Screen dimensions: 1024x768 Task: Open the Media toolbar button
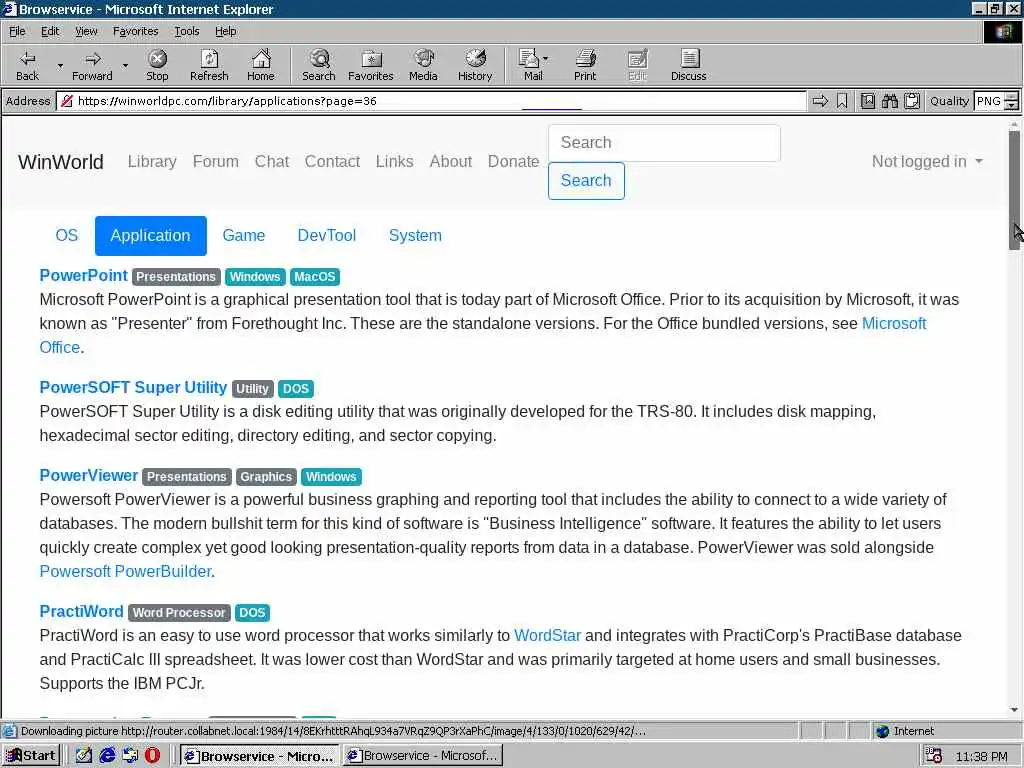pos(423,65)
